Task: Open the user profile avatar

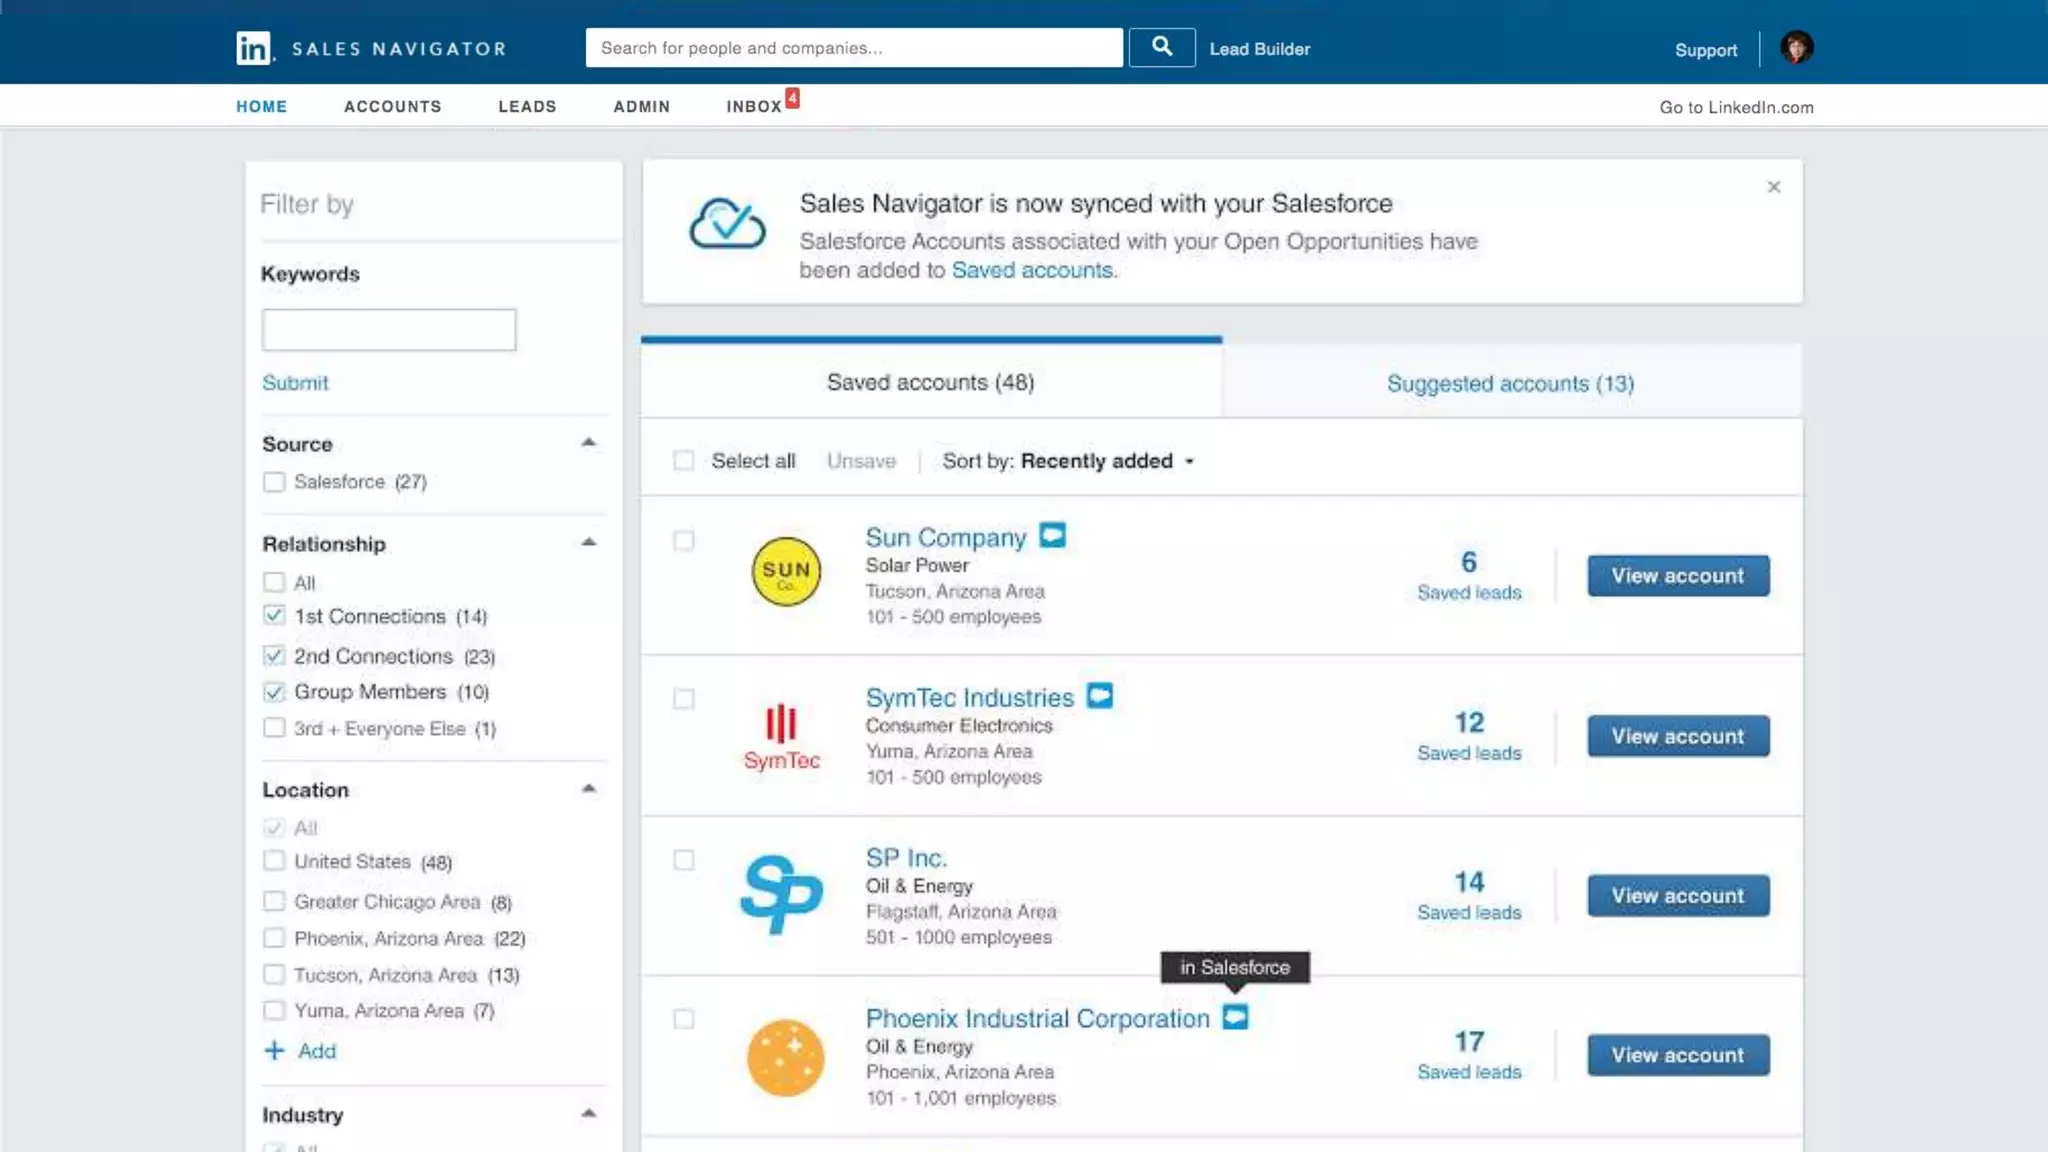Action: point(1796,47)
